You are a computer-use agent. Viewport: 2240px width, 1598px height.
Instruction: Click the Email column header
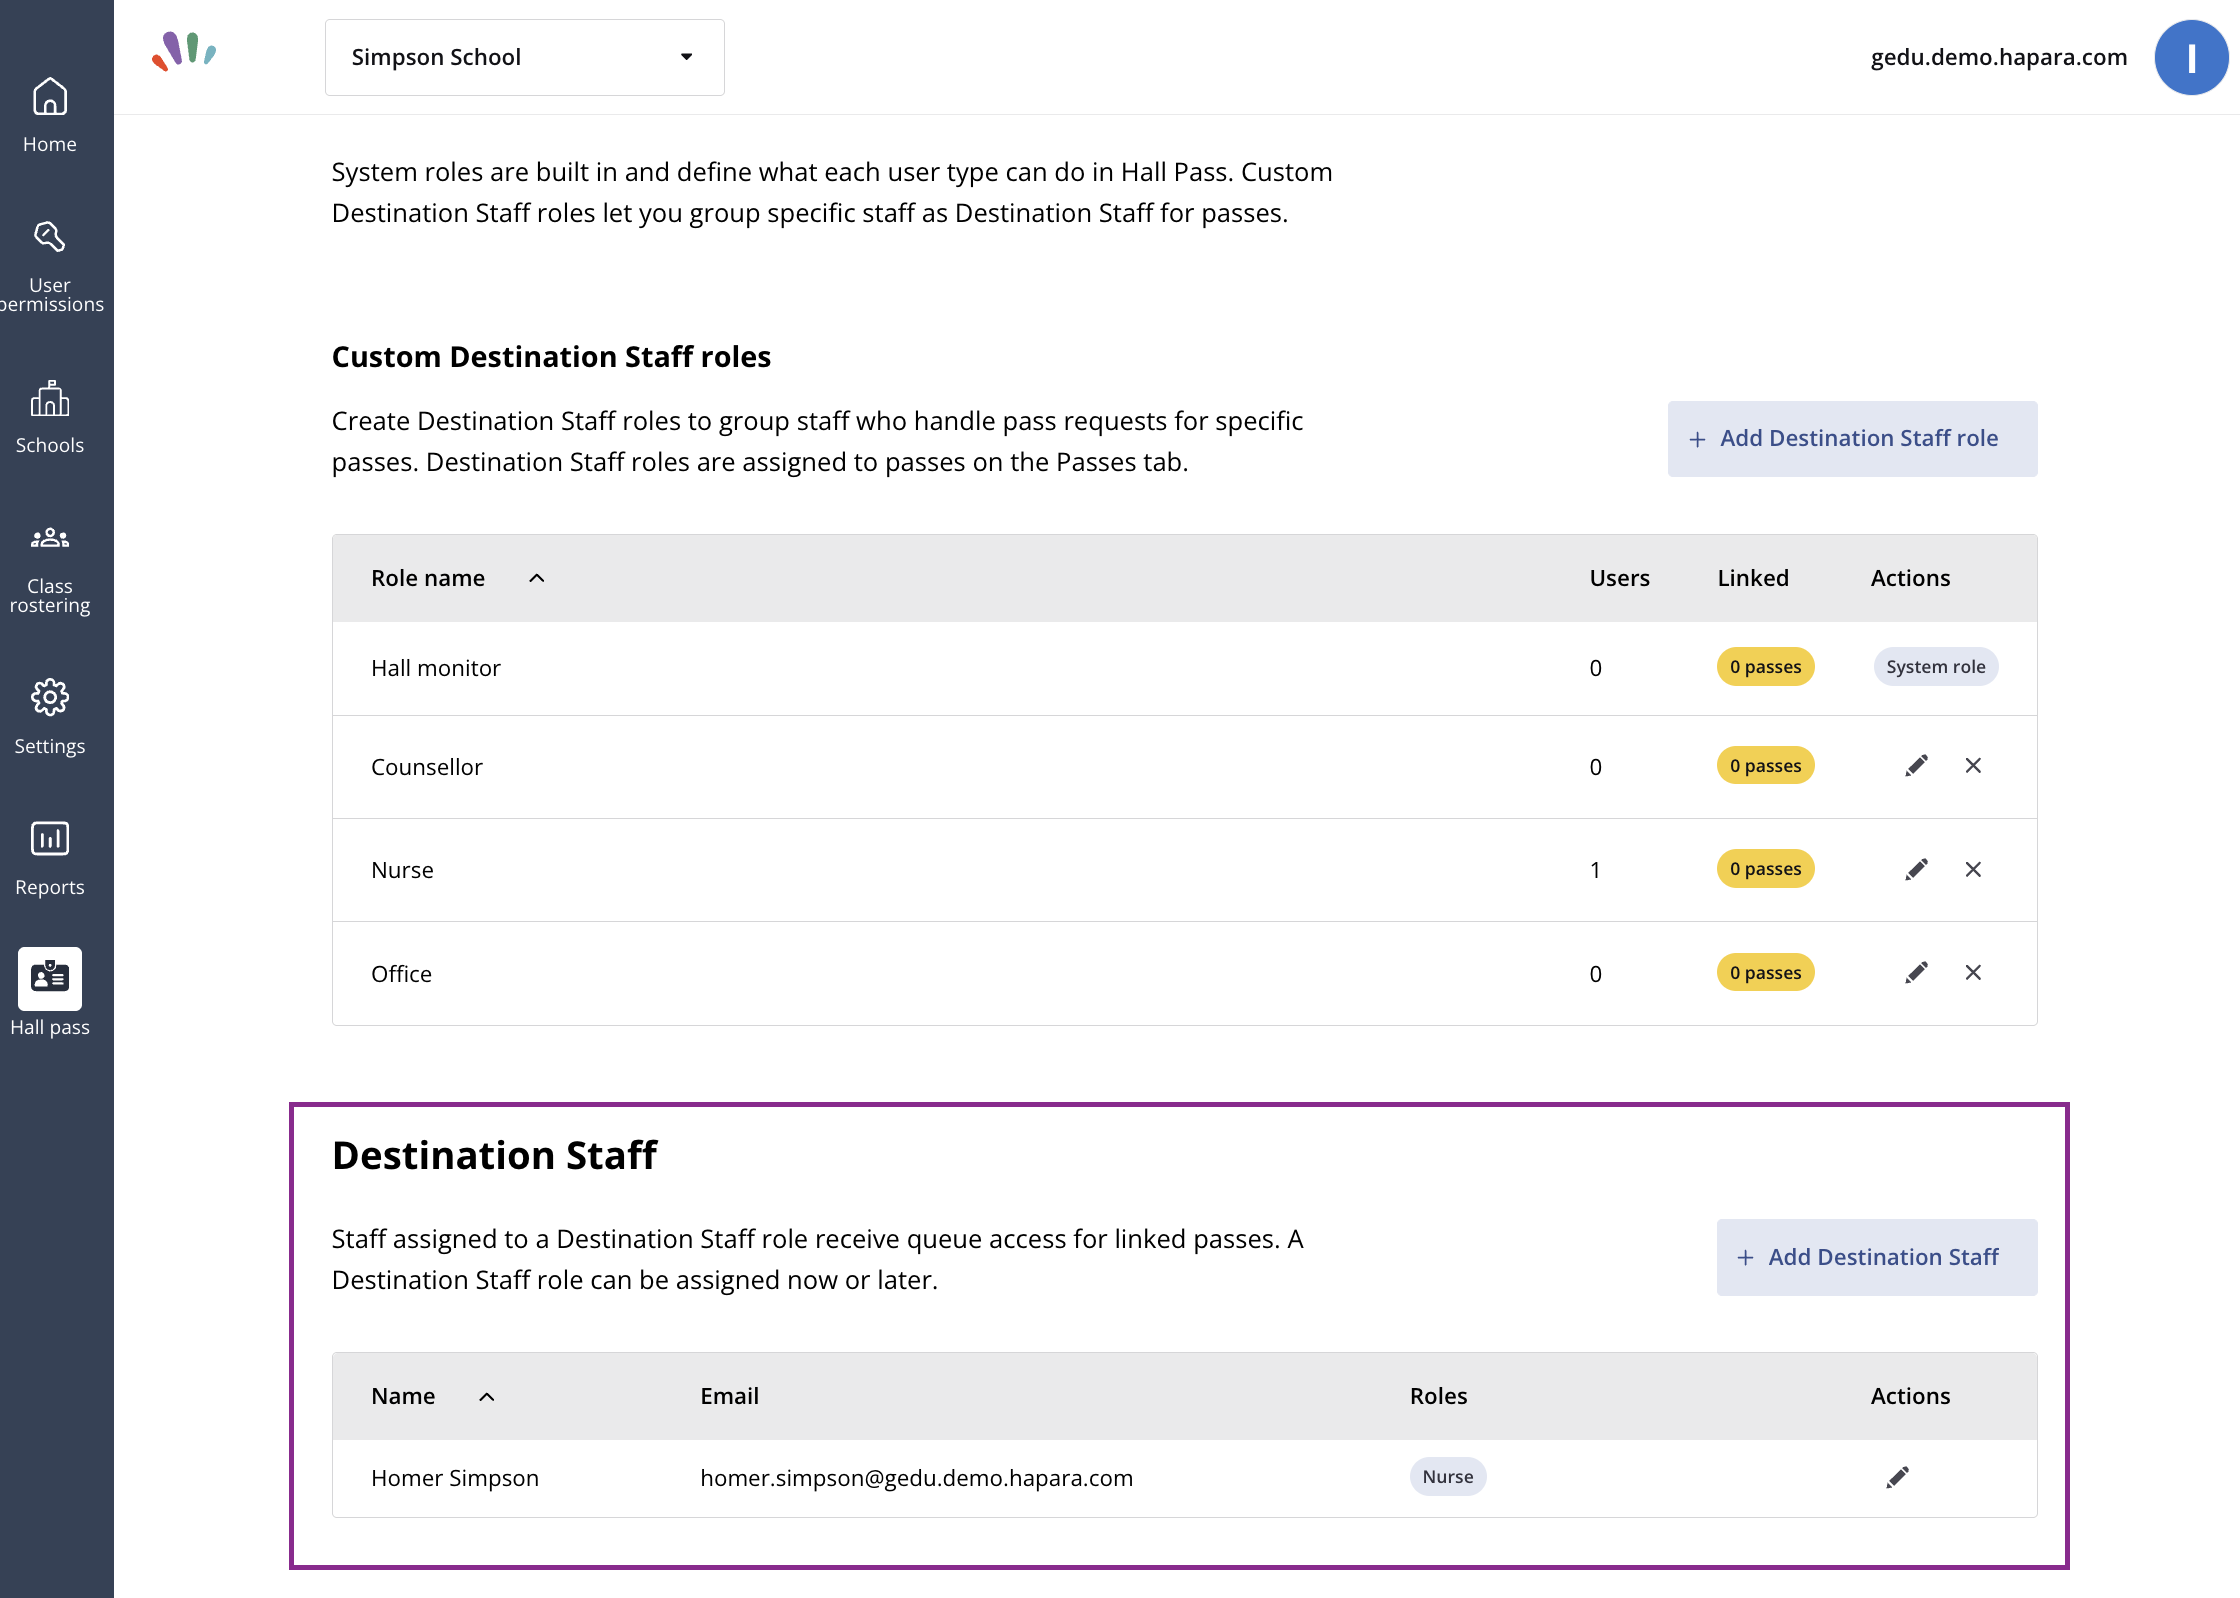coord(729,1395)
